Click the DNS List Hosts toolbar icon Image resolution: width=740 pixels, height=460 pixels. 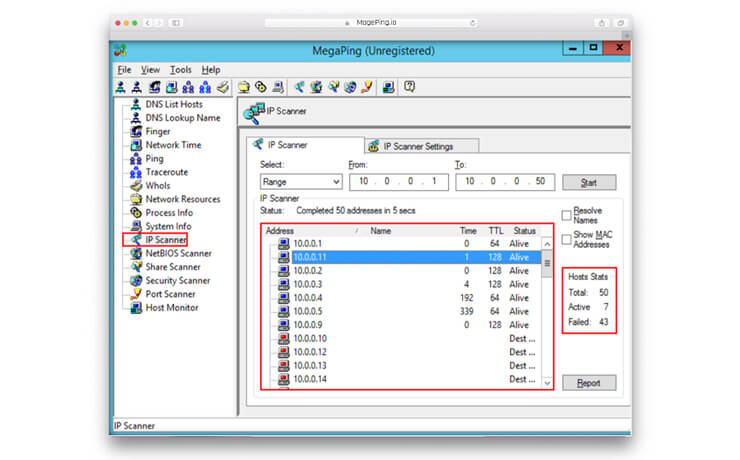pos(121,87)
